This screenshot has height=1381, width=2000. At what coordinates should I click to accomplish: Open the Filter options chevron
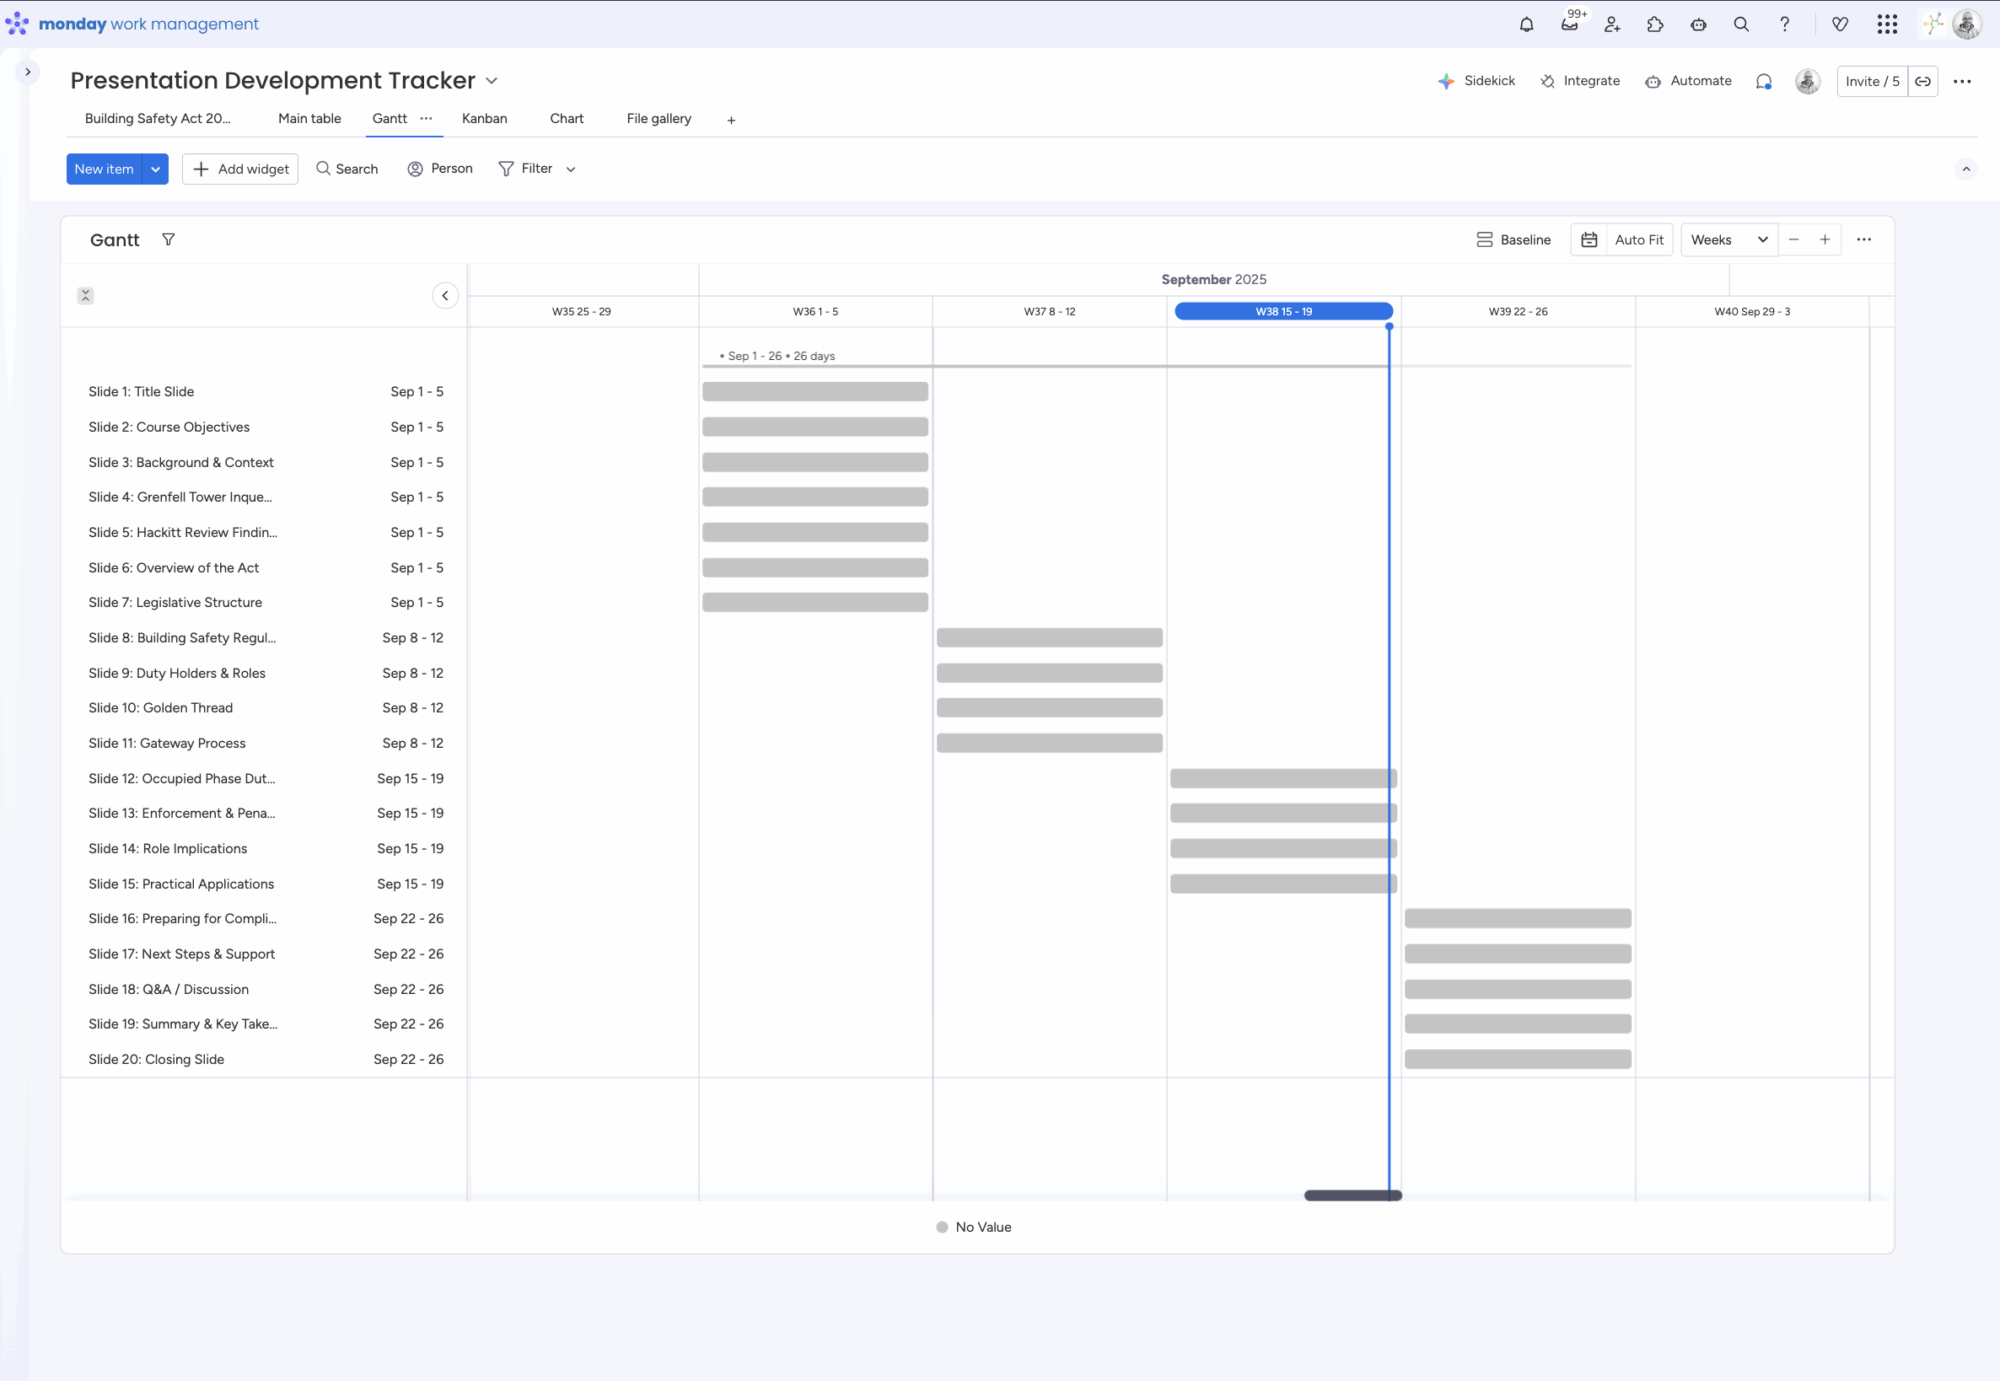(x=571, y=170)
